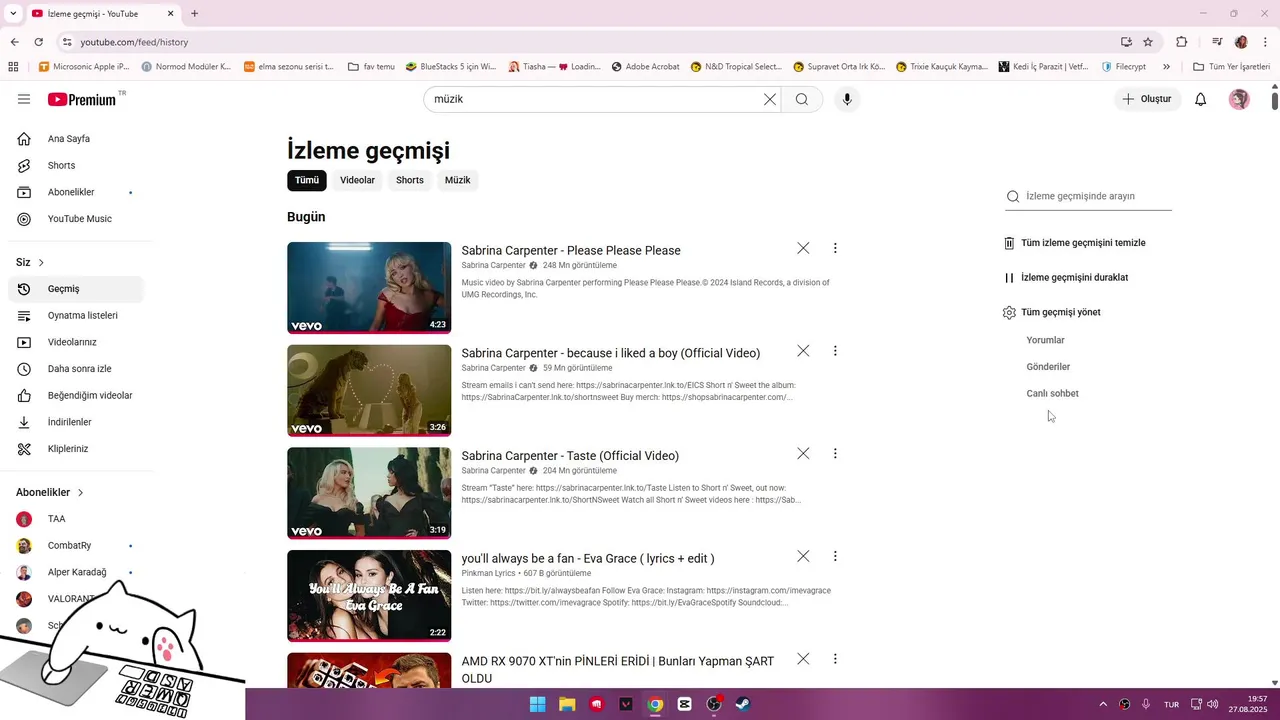Play the Please Please Please thumbnail
The height and width of the screenshot is (720, 1280).
369,288
